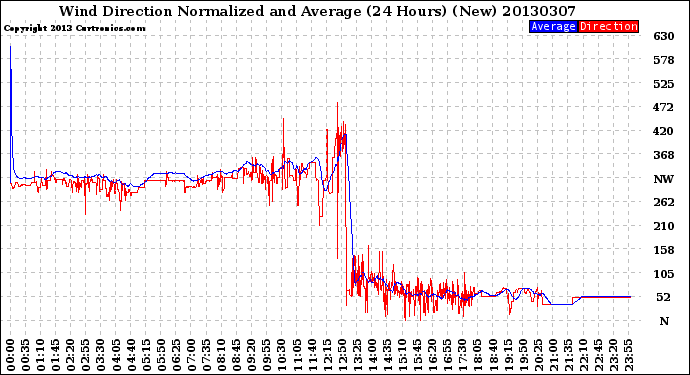
Task: Click the 13:25 time axis label
Action: point(357,355)
